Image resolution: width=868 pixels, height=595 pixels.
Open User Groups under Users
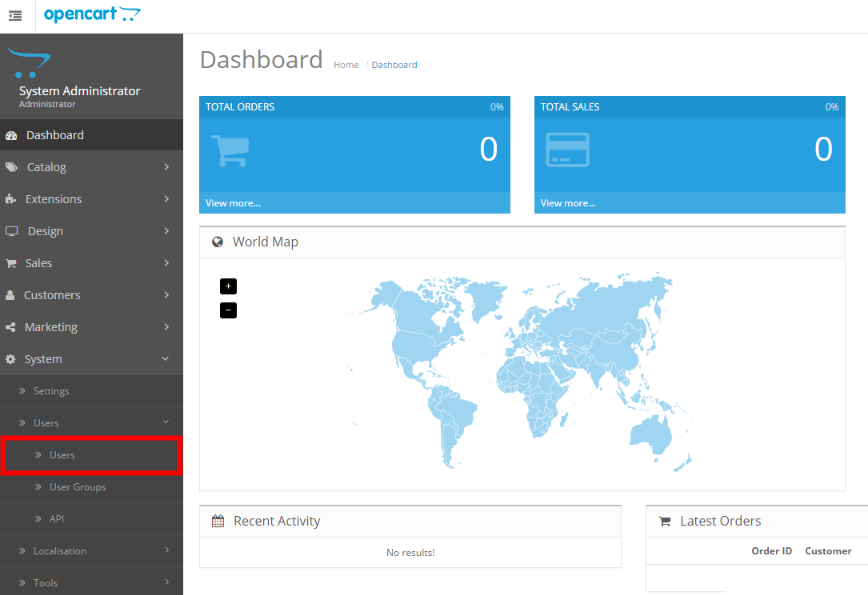(91, 487)
